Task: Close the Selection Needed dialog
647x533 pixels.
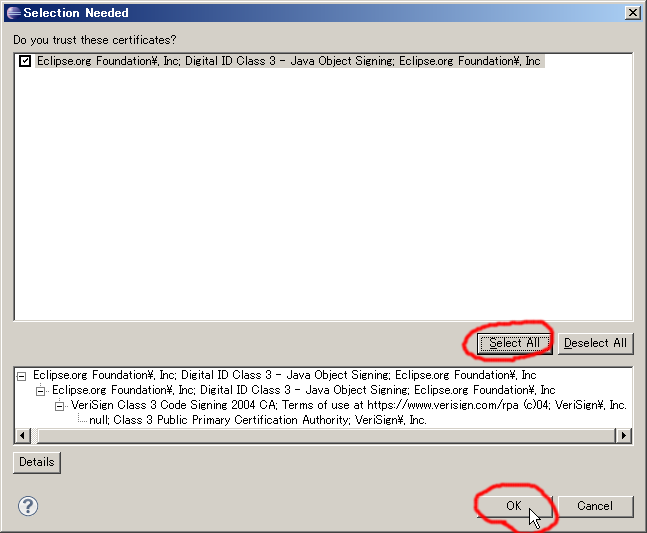Action: (633, 13)
